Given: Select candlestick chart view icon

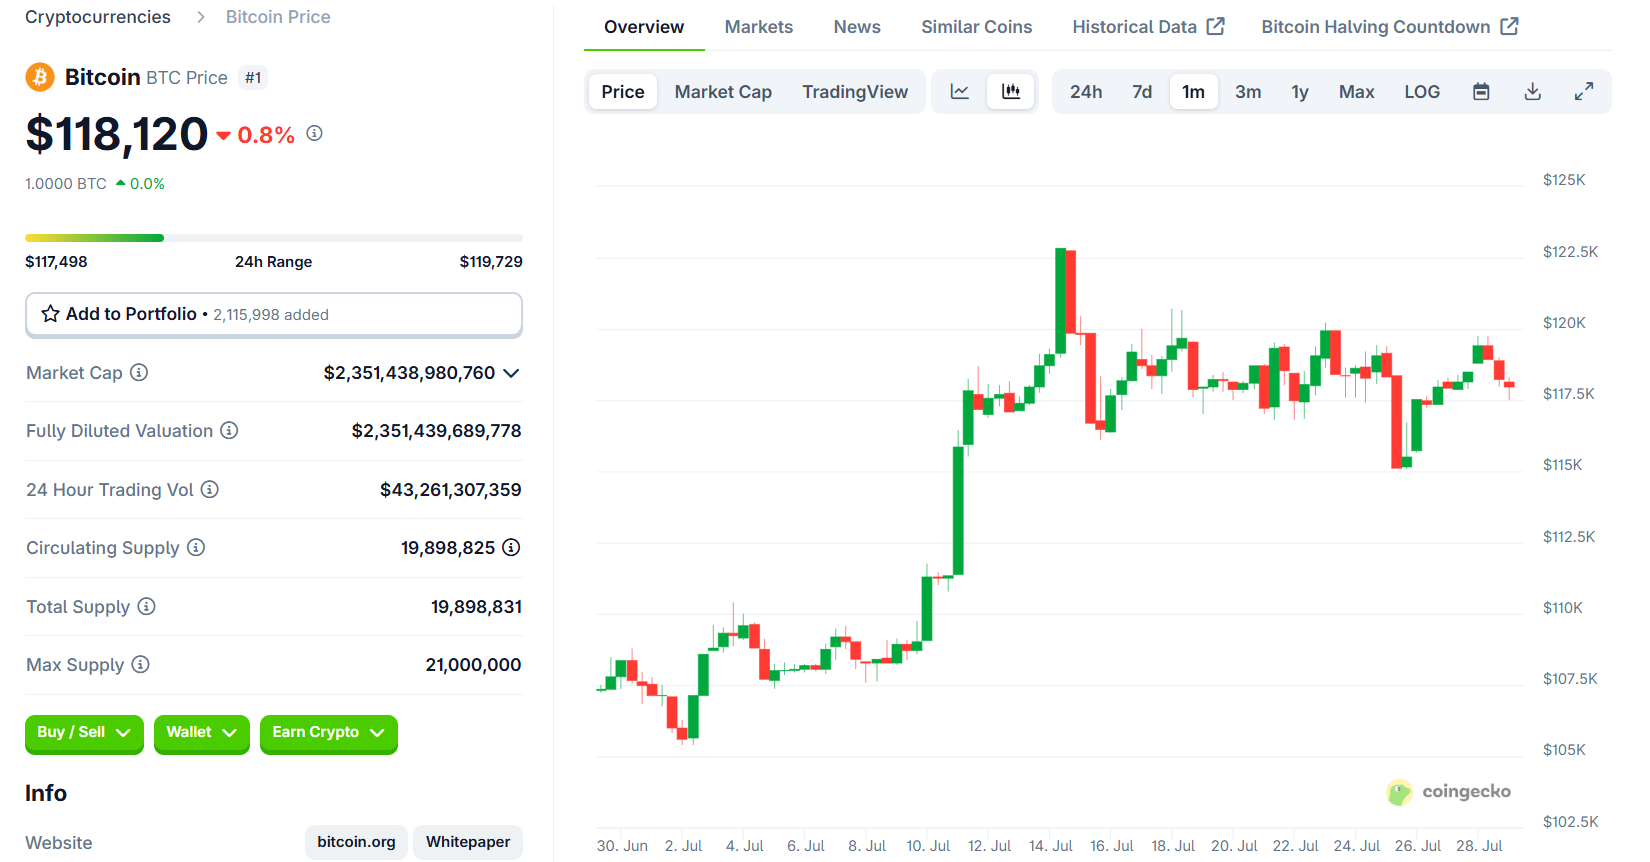Looking at the screenshot, I should point(1011,92).
